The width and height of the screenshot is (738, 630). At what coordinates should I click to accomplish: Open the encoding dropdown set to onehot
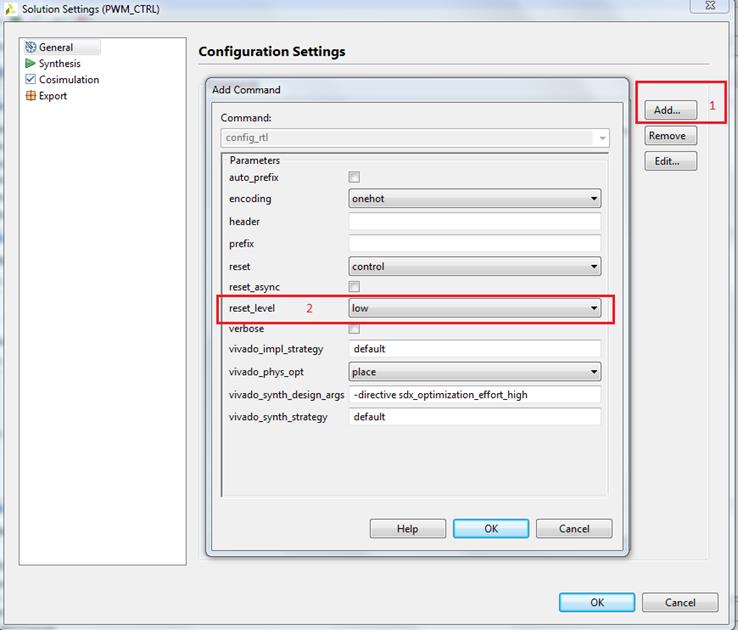pyautogui.click(x=474, y=199)
